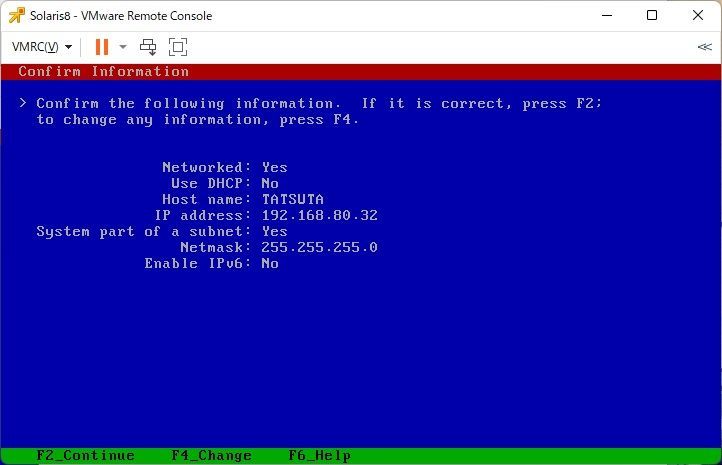Click the netmask 255.255.255.0
Viewport: 722px width, 465px height.
pos(320,247)
